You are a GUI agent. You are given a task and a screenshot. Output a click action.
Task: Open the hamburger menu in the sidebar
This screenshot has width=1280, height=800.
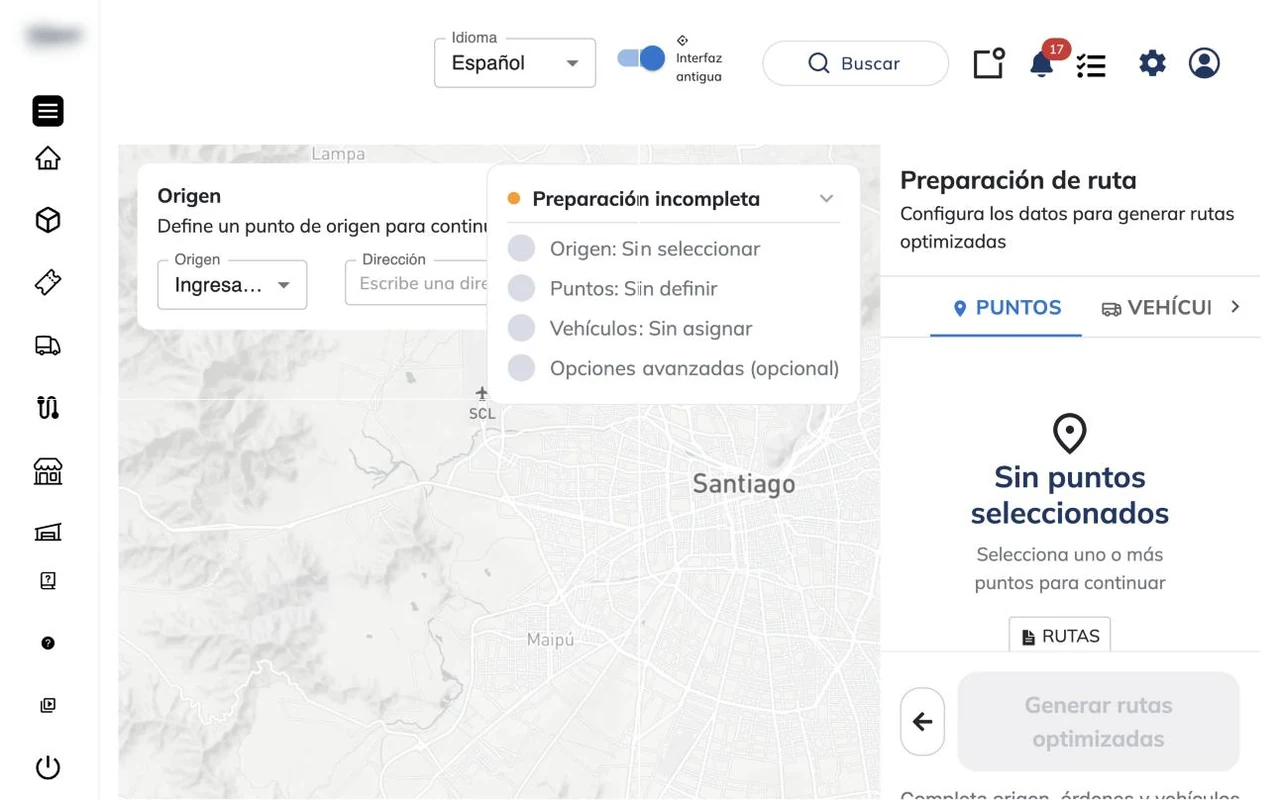tap(48, 111)
